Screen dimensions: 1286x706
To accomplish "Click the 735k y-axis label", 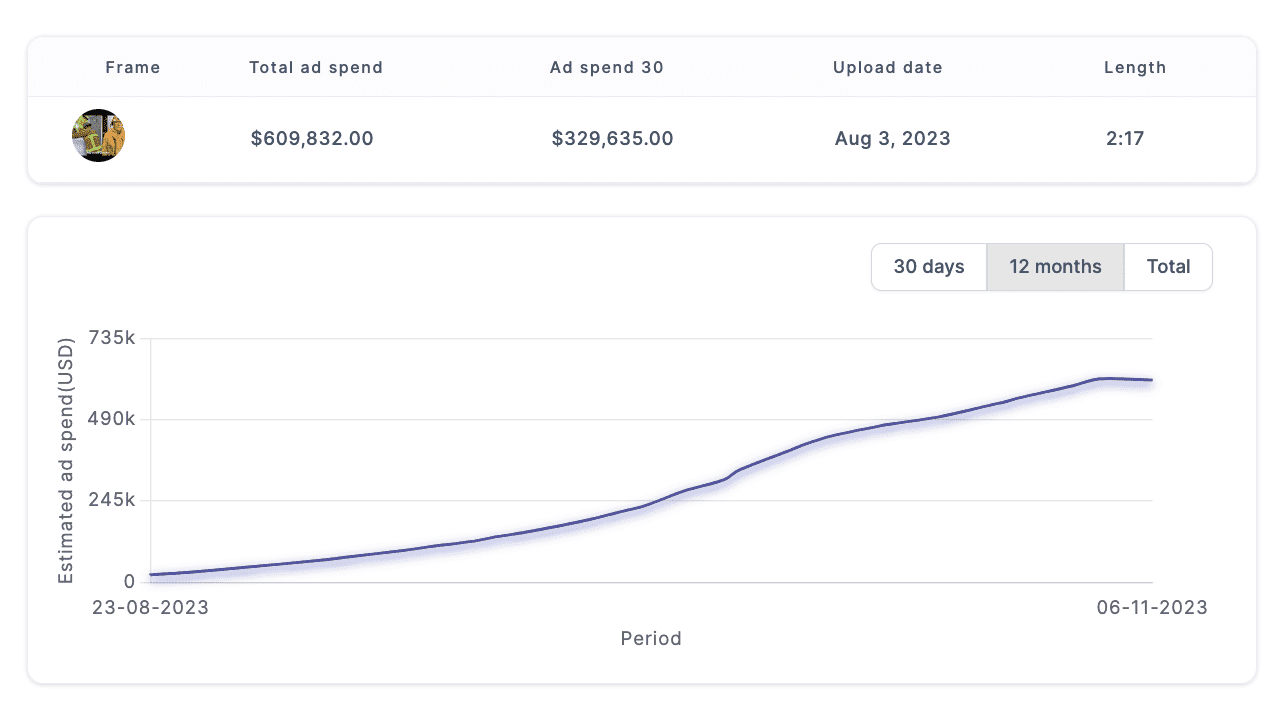I will coord(111,339).
